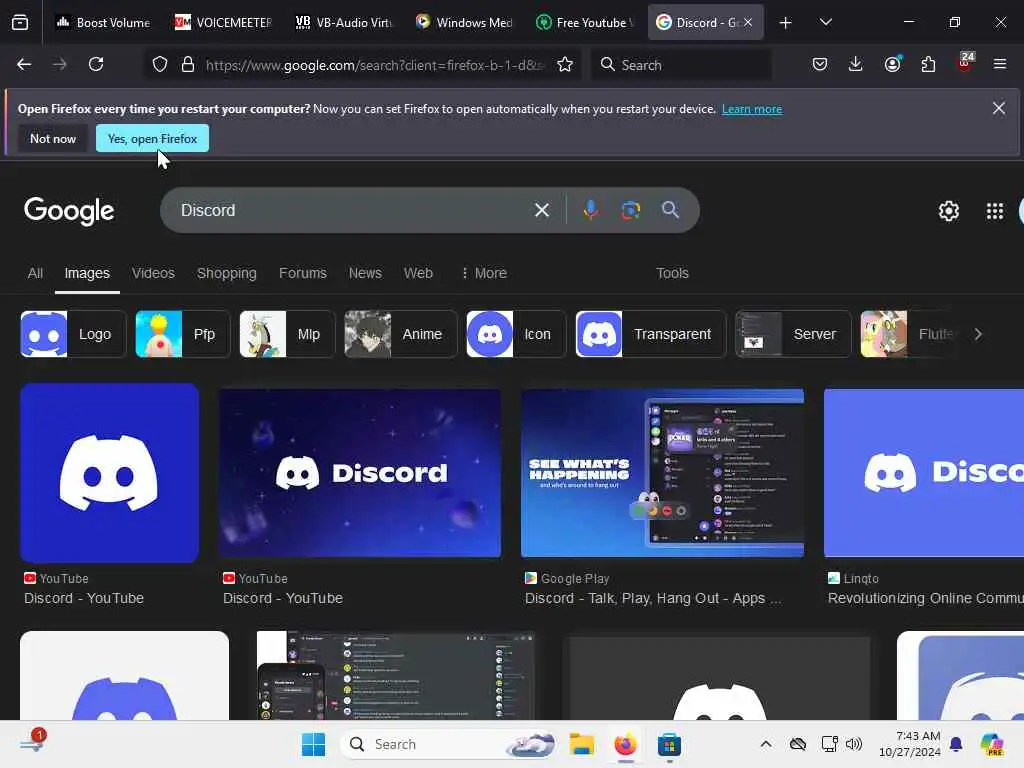Screen dimensions: 1024x768
Task: Open the Downloads panel
Action: click(856, 64)
